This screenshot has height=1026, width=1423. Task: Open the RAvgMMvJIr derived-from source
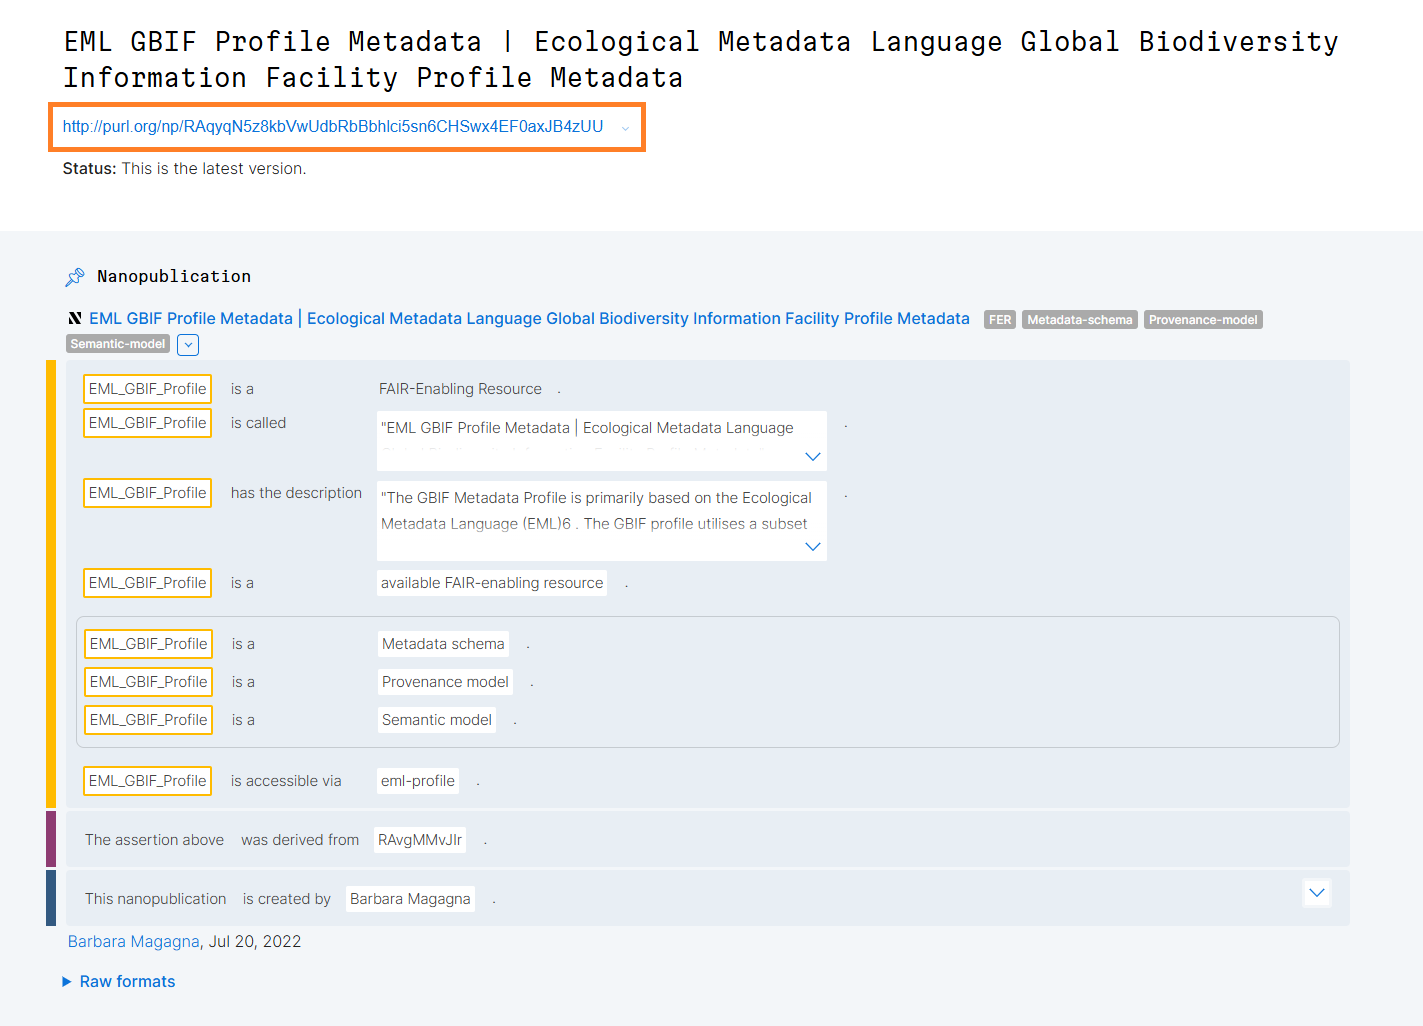(x=420, y=840)
